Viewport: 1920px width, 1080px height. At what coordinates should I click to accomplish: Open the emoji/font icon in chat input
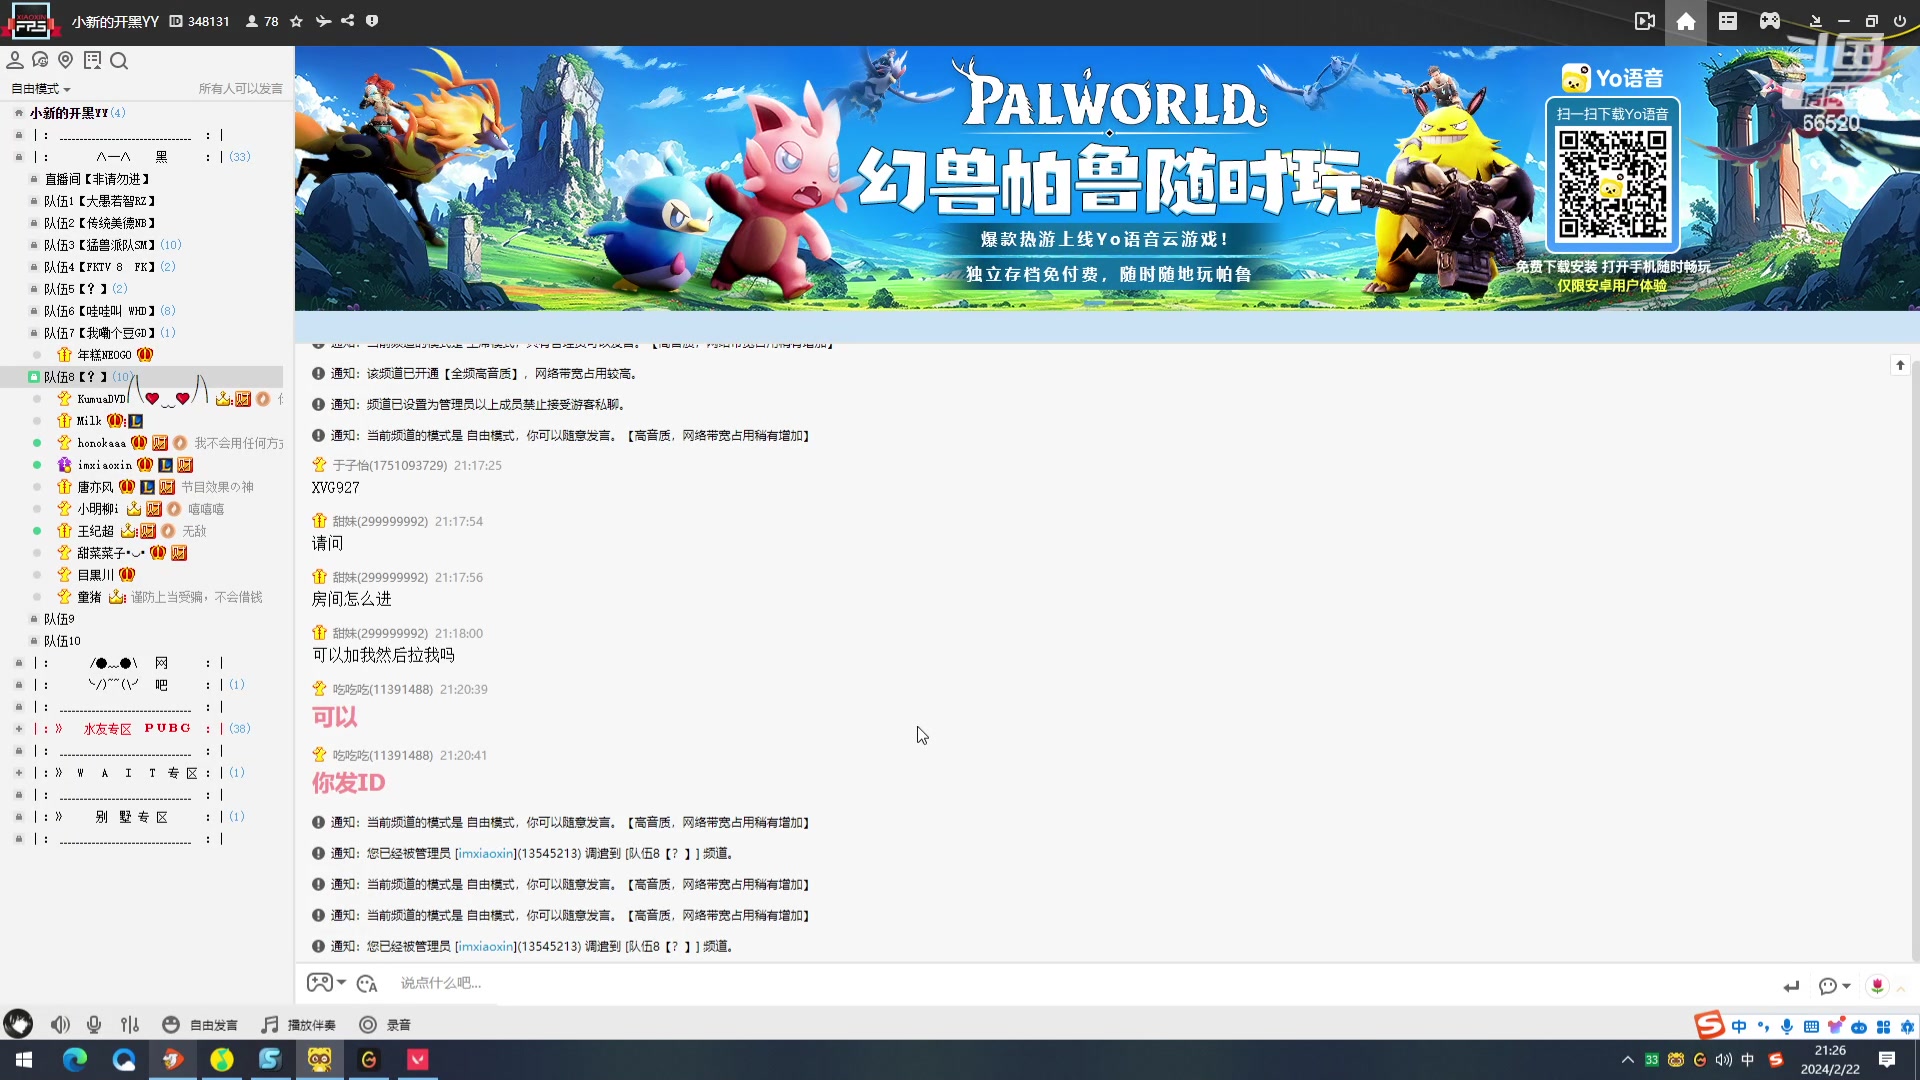point(367,984)
